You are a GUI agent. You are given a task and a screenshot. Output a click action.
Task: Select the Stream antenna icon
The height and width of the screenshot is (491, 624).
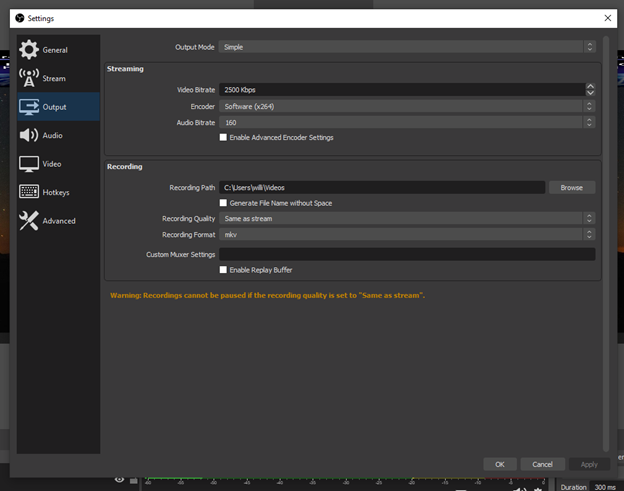point(29,78)
